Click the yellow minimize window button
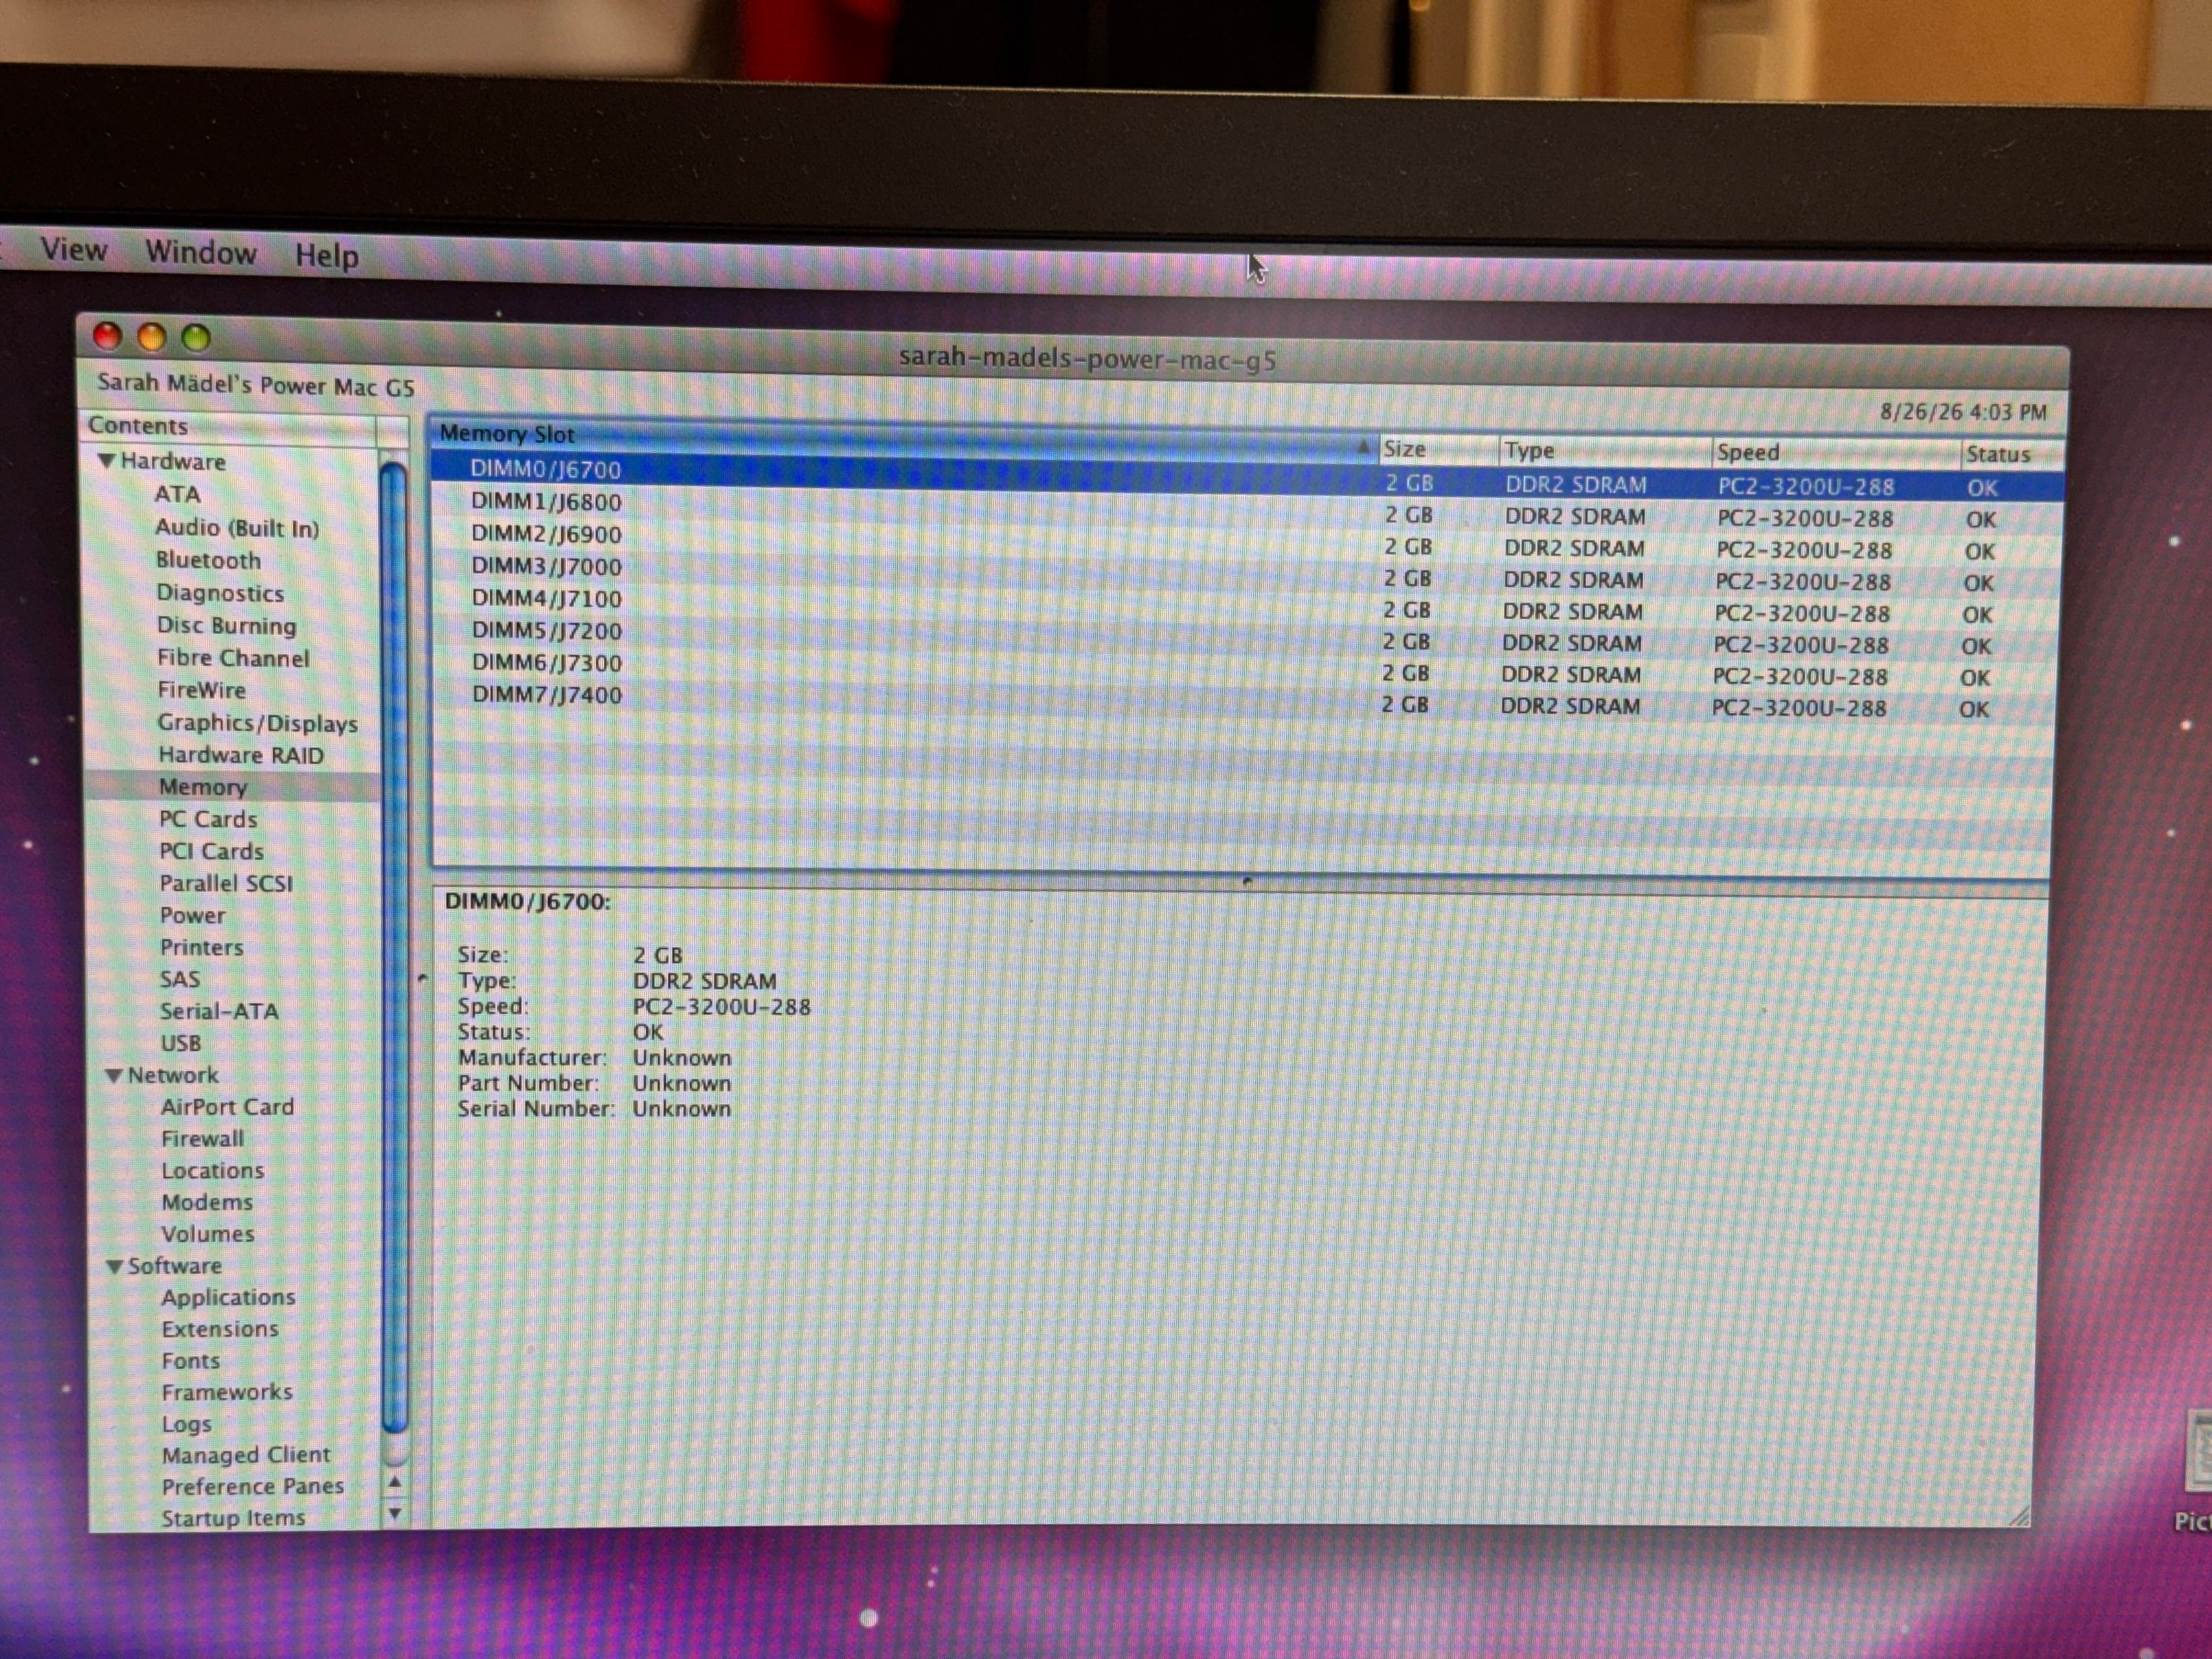 (151, 338)
